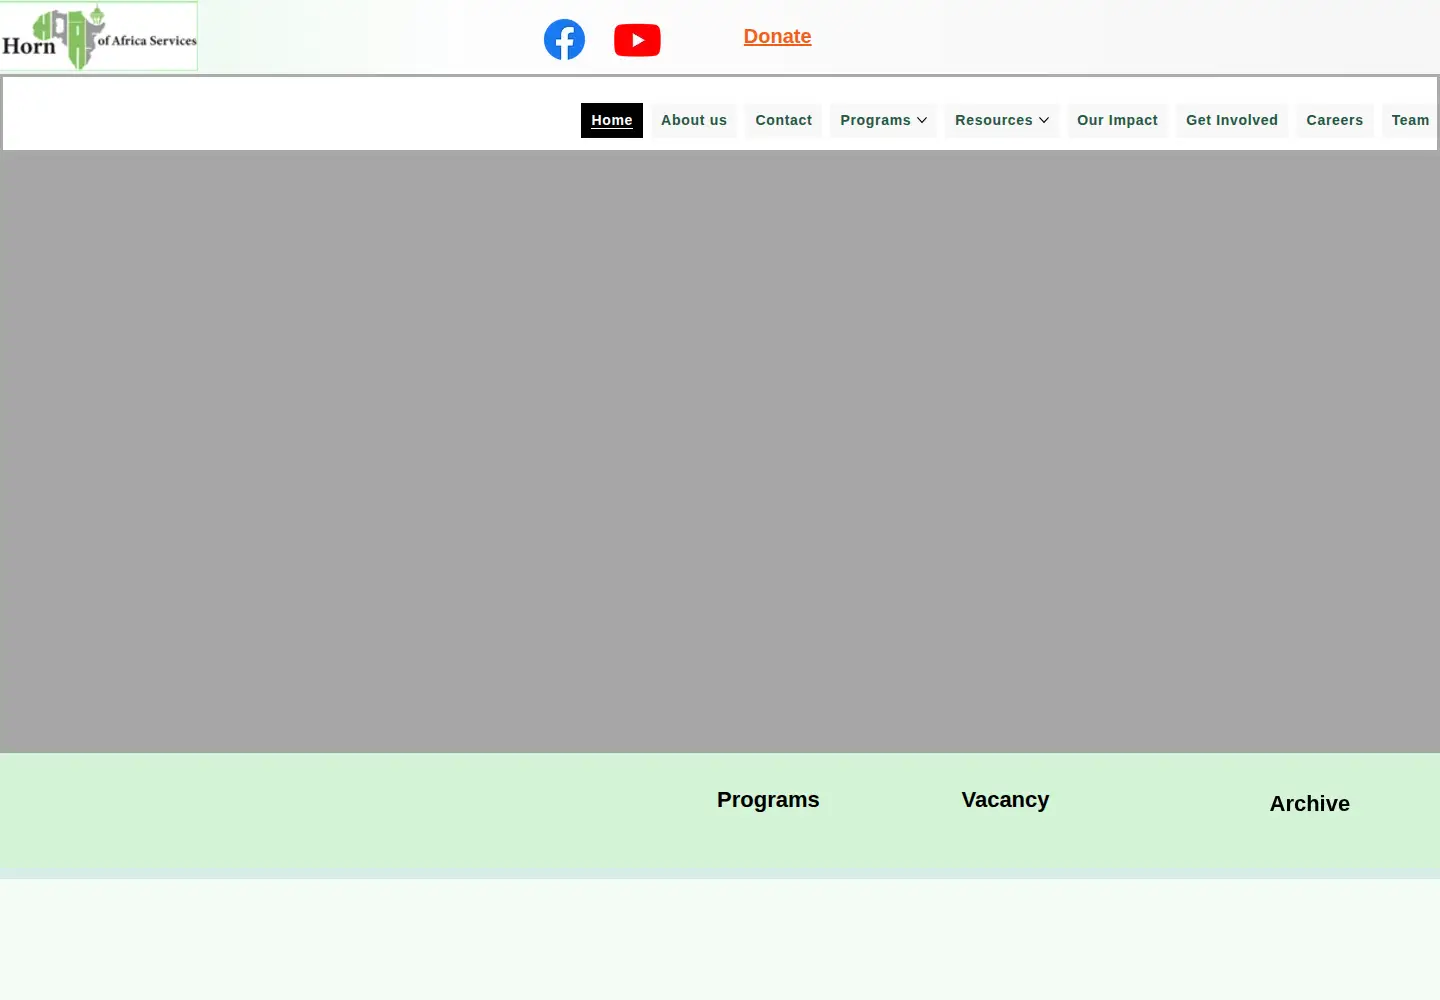Viewport: 1440px width, 1000px height.
Task: Click the Donate link
Action: coord(777,36)
